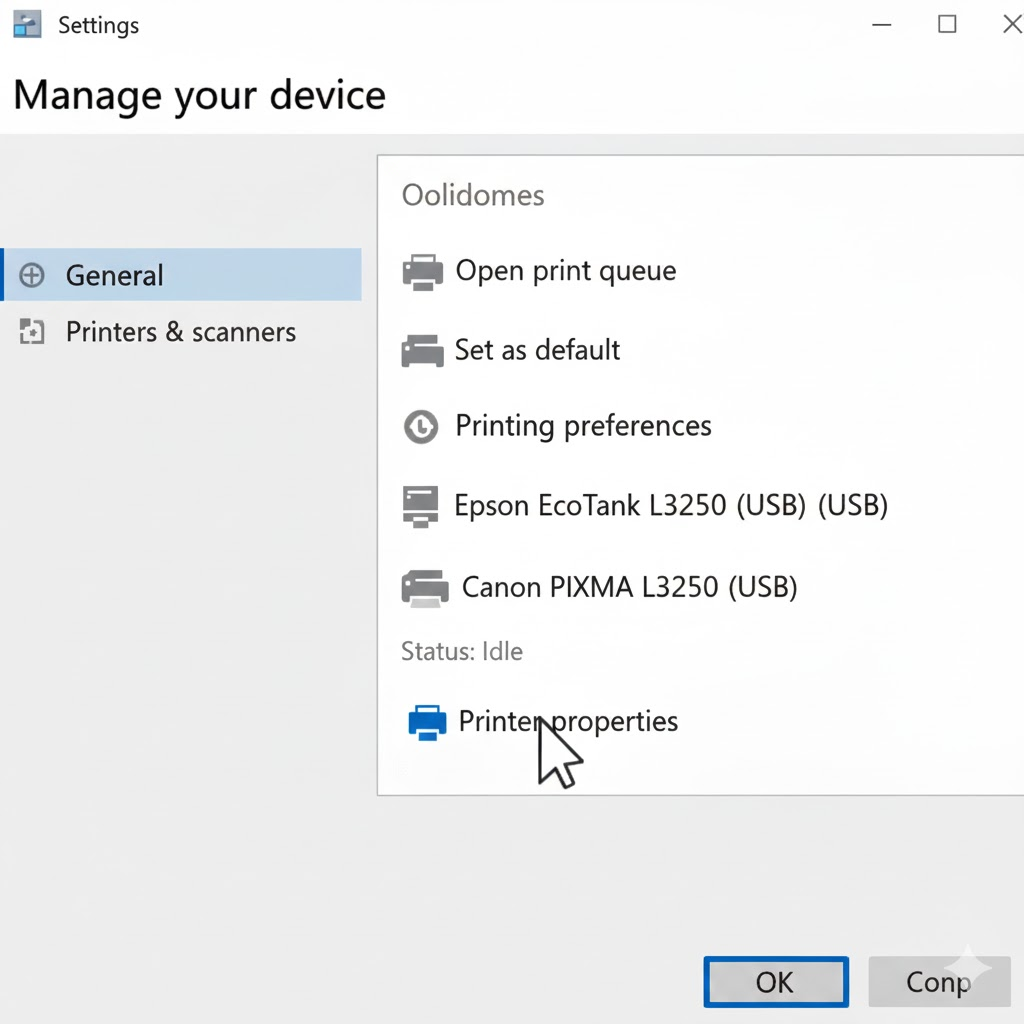Click the circled plus icon beside General
The width and height of the screenshot is (1024, 1024).
click(32, 276)
